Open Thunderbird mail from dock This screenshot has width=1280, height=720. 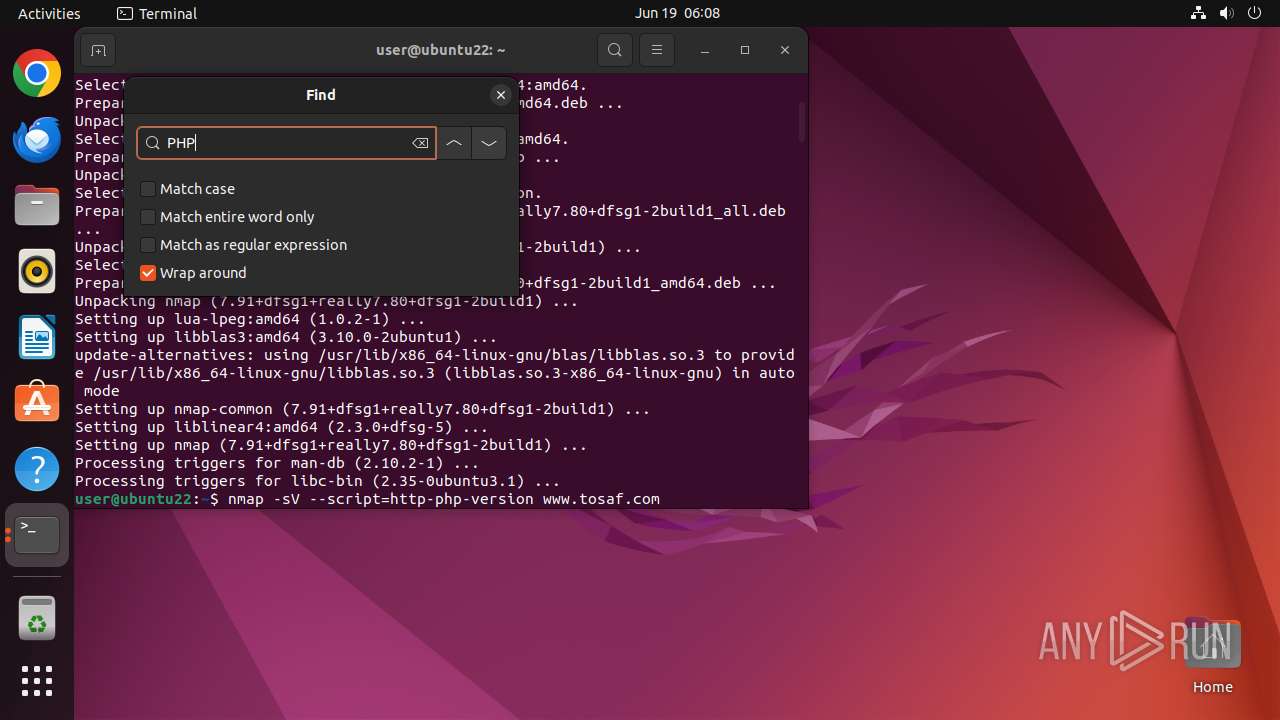point(37,139)
